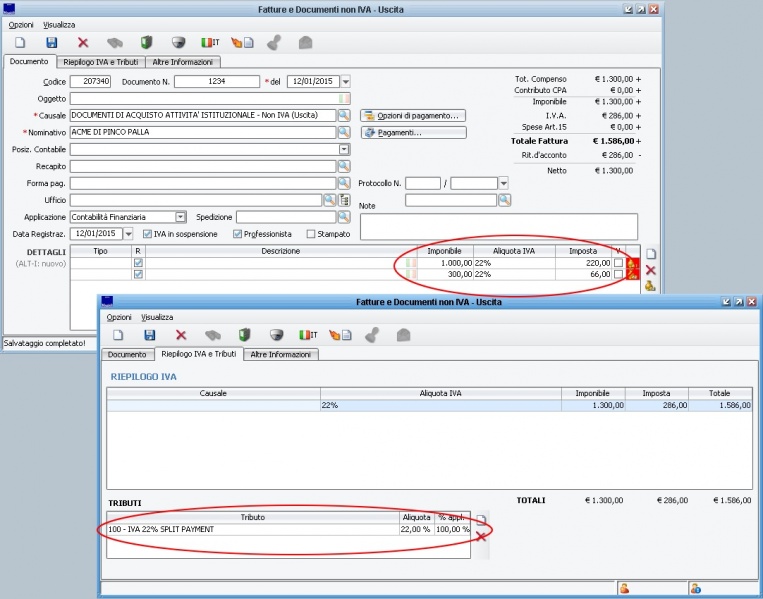Click the new document icon in front window toolbar
This screenshot has width=763, height=599.
click(117, 335)
